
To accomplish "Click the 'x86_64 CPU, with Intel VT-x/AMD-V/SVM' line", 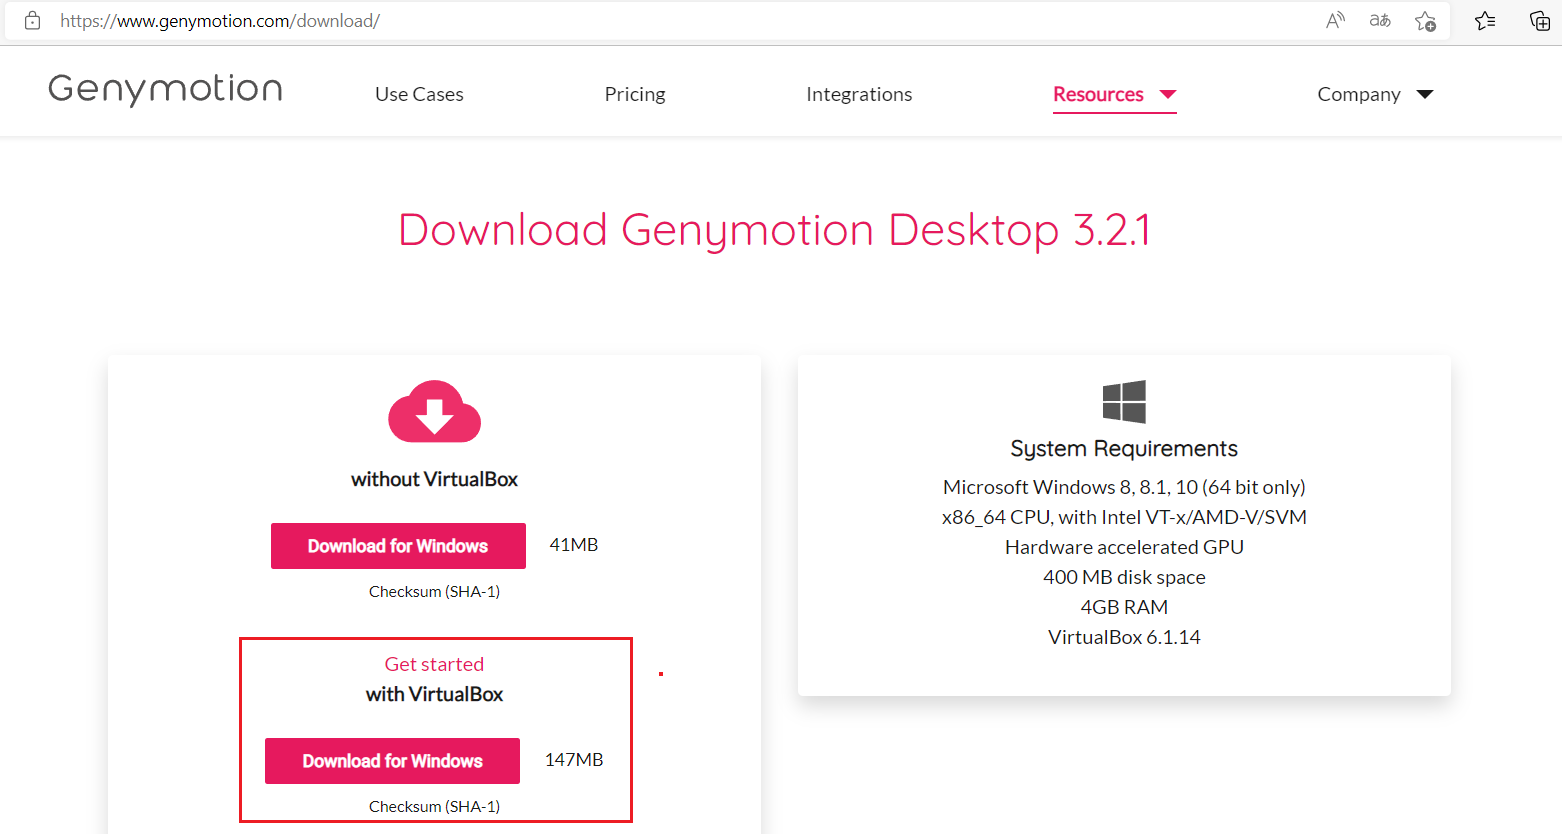I will coord(1124,517).
